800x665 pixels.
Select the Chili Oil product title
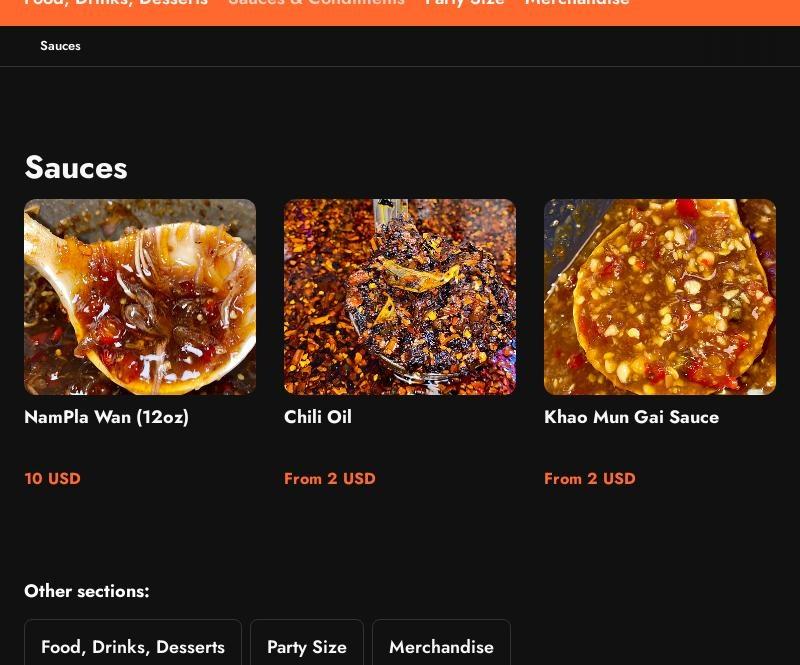click(x=318, y=417)
